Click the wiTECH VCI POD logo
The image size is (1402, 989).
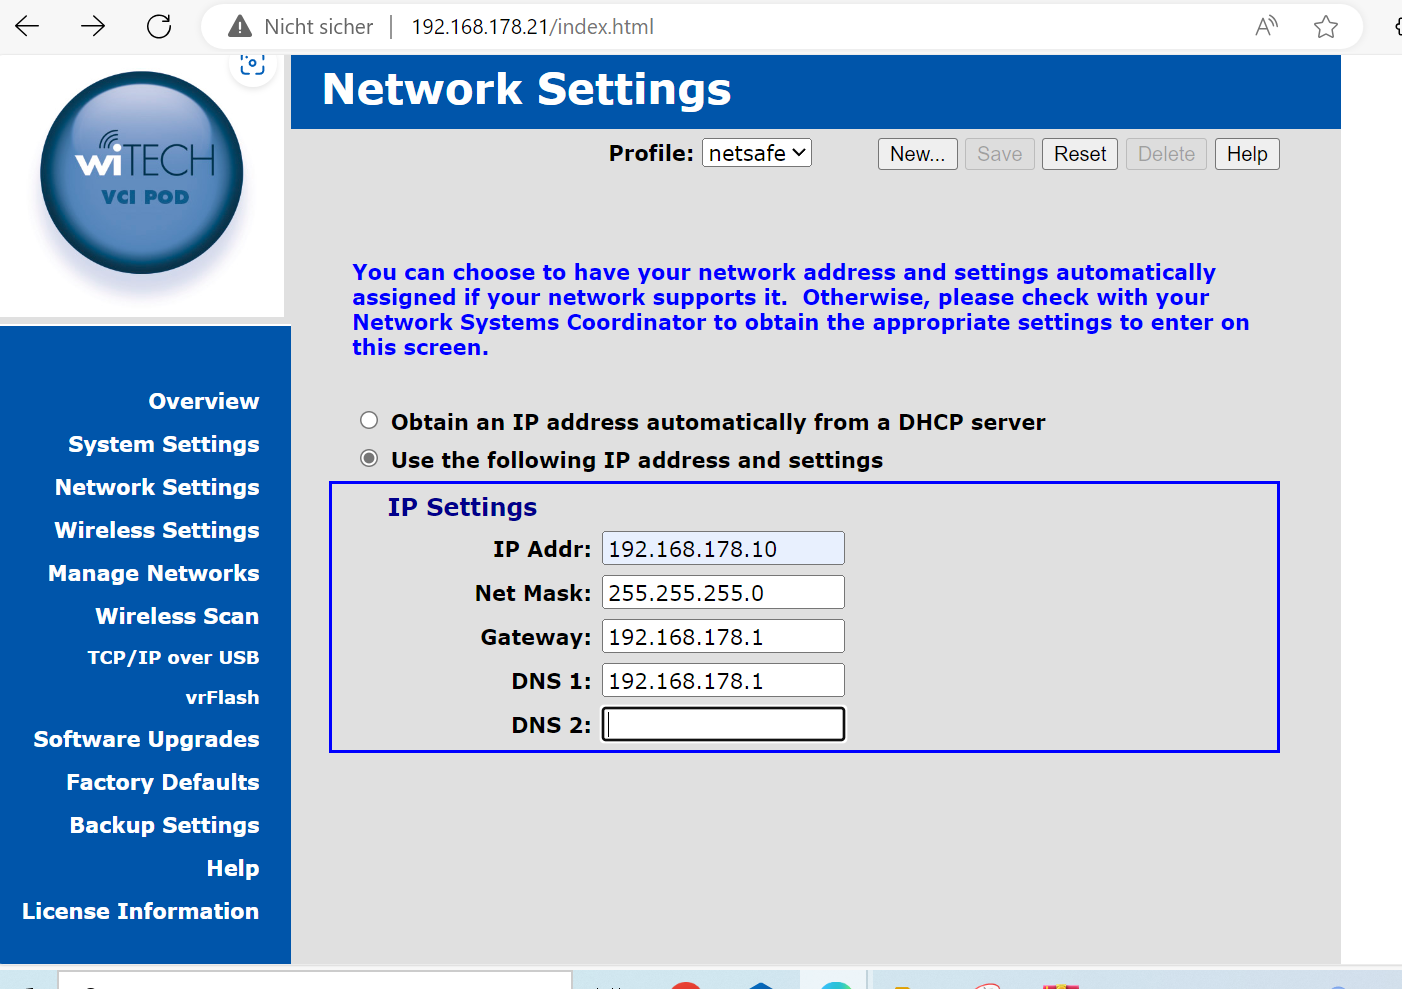[x=142, y=173]
